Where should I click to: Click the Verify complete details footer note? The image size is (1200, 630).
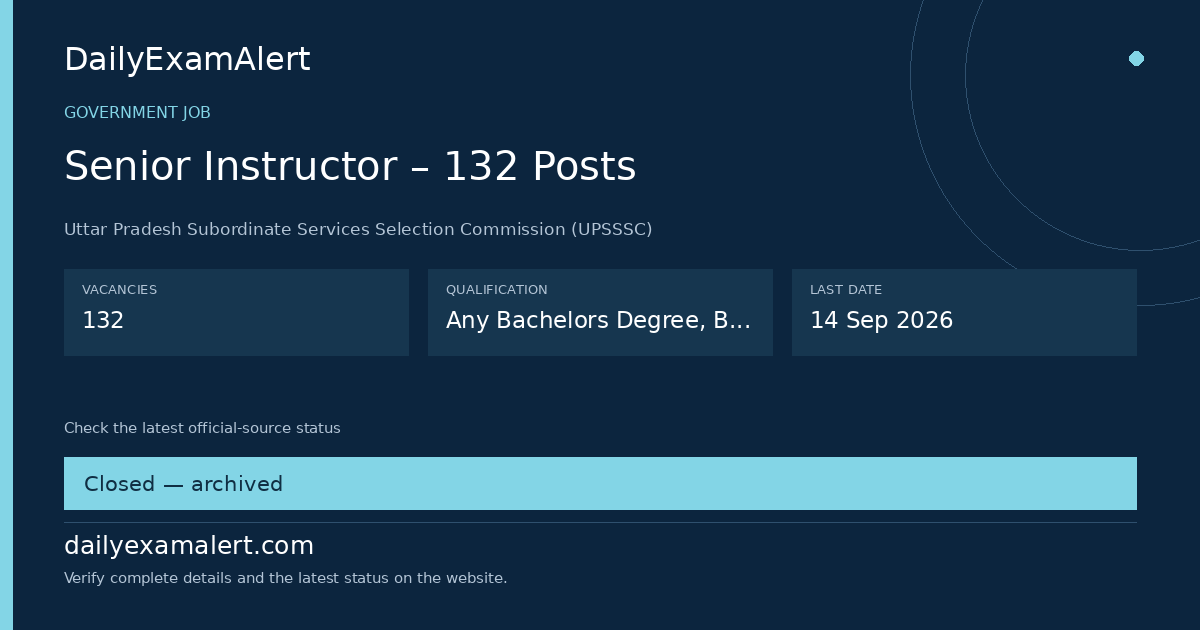(286, 578)
